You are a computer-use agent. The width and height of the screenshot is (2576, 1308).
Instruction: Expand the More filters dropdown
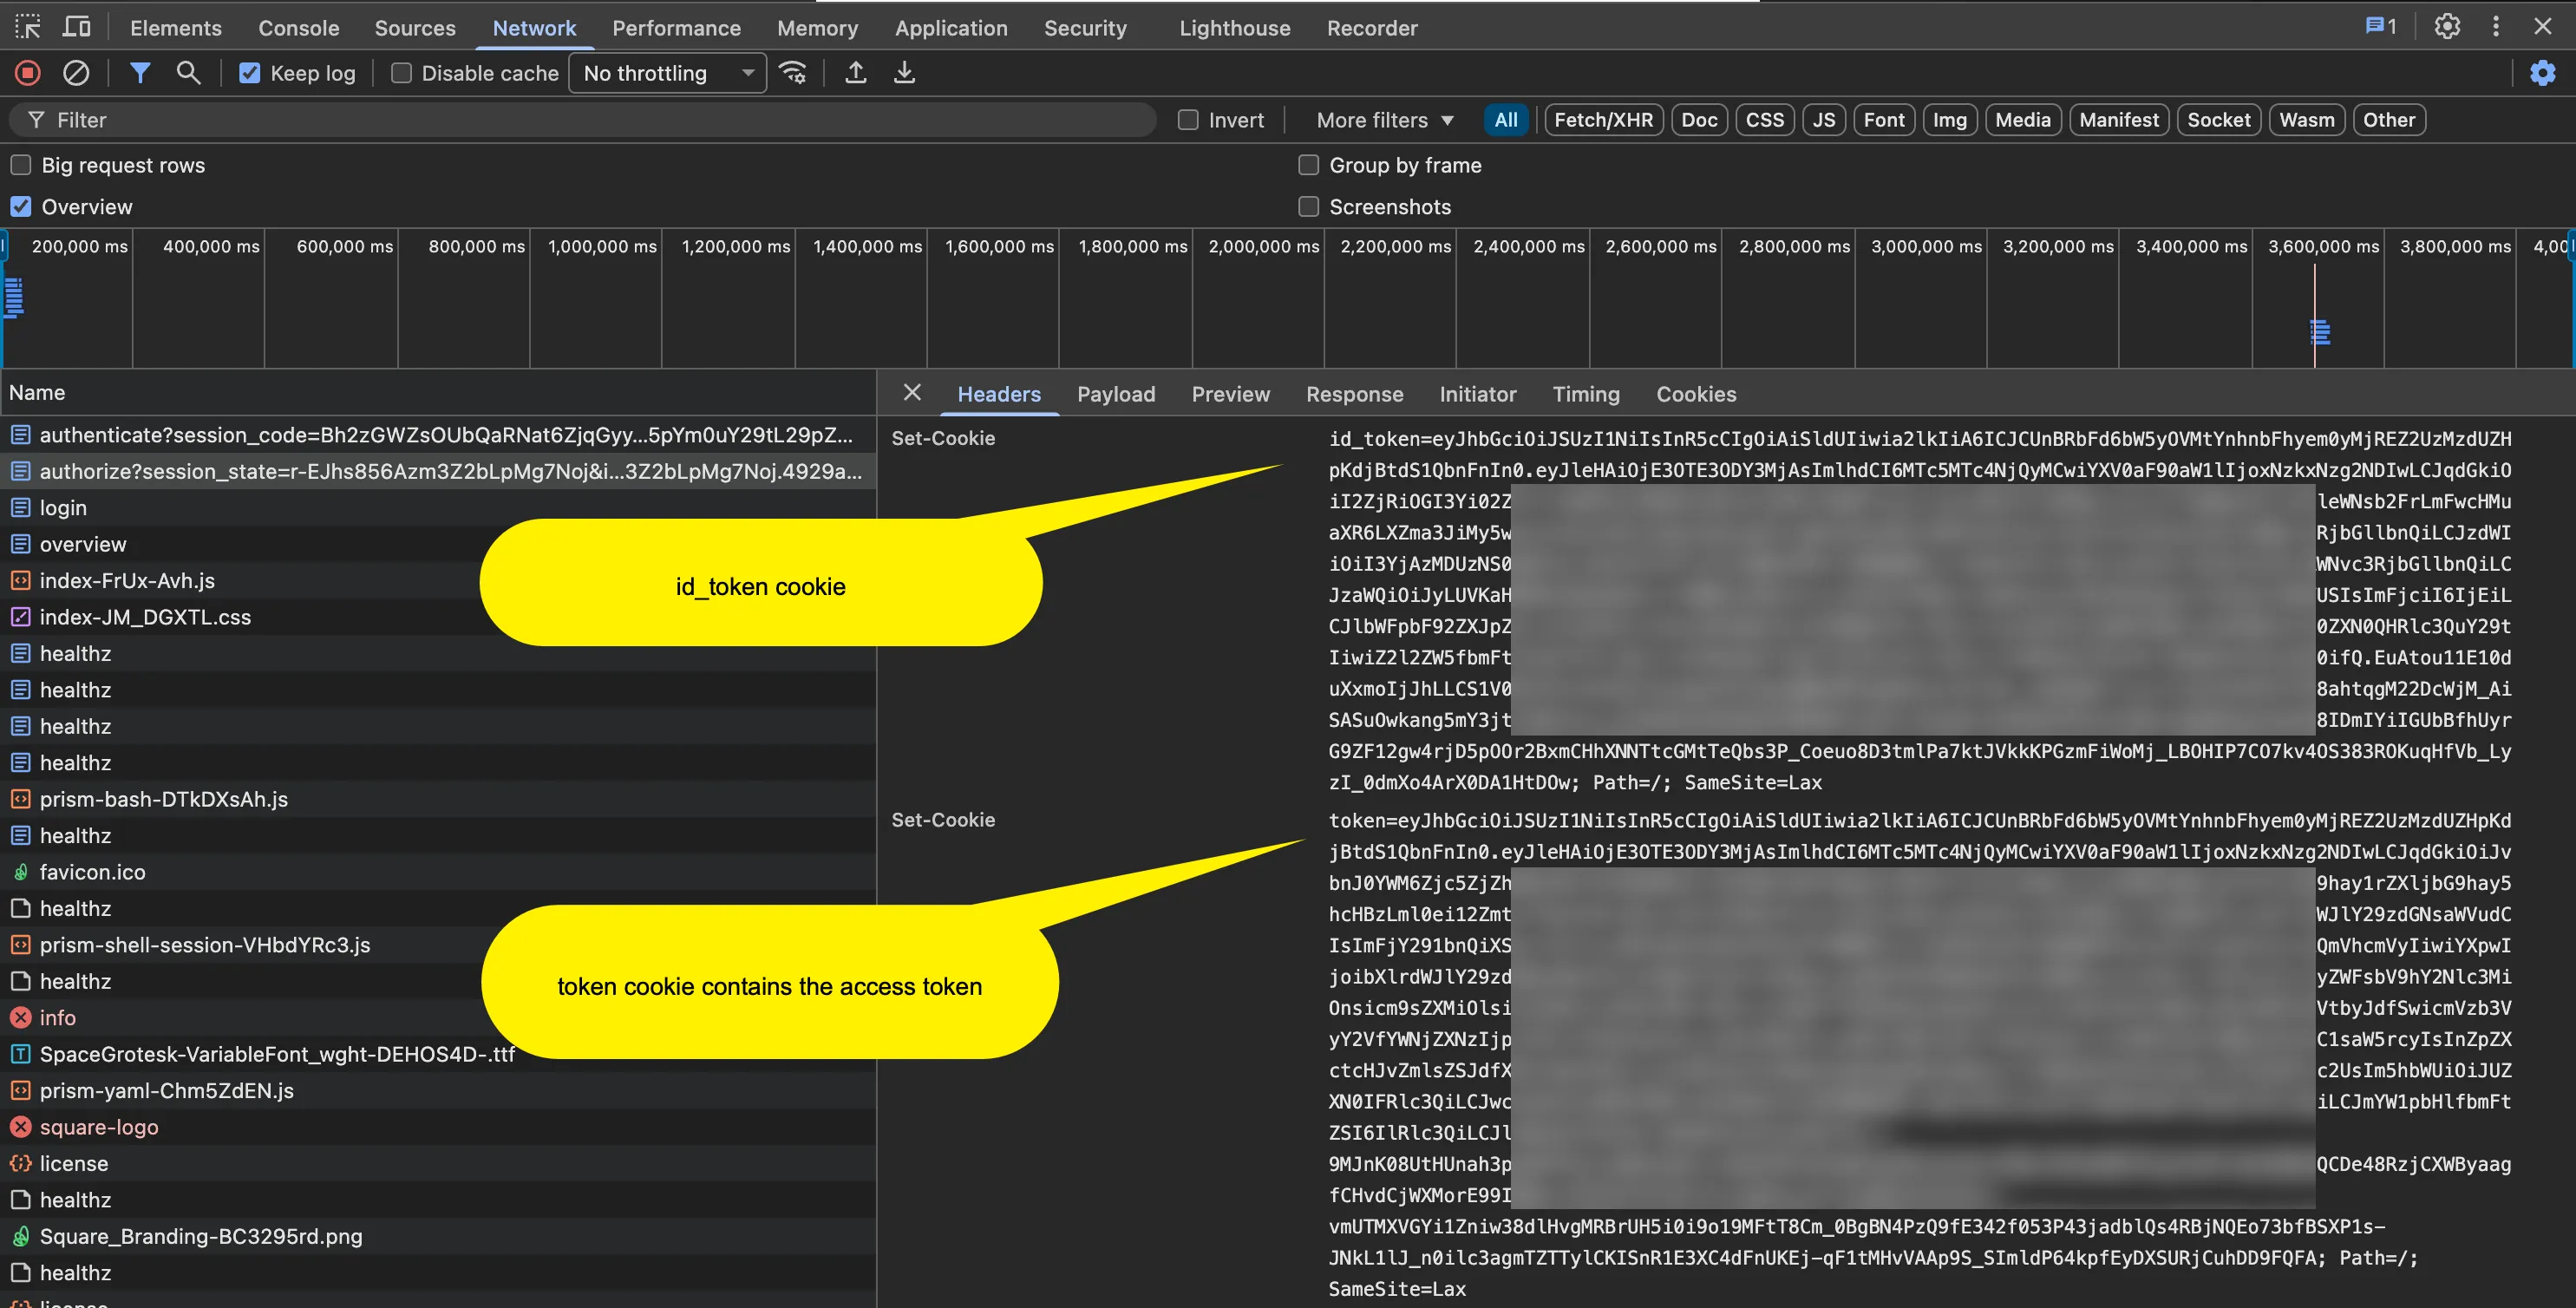point(1384,120)
